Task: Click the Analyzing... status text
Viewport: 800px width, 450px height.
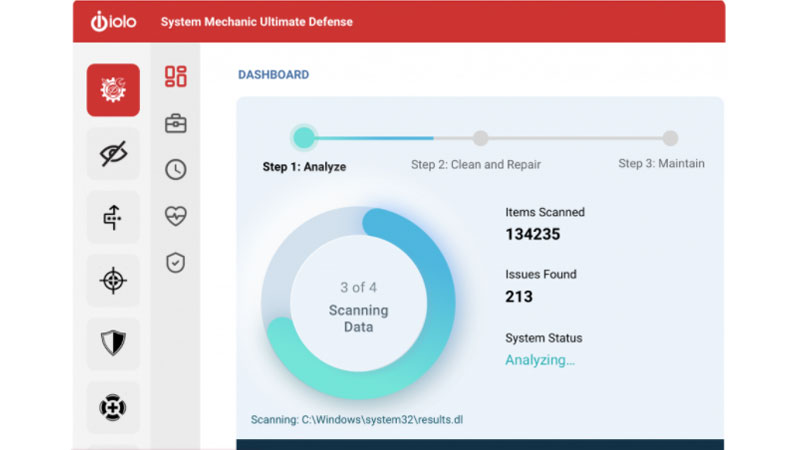Action: click(x=540, y=360)
